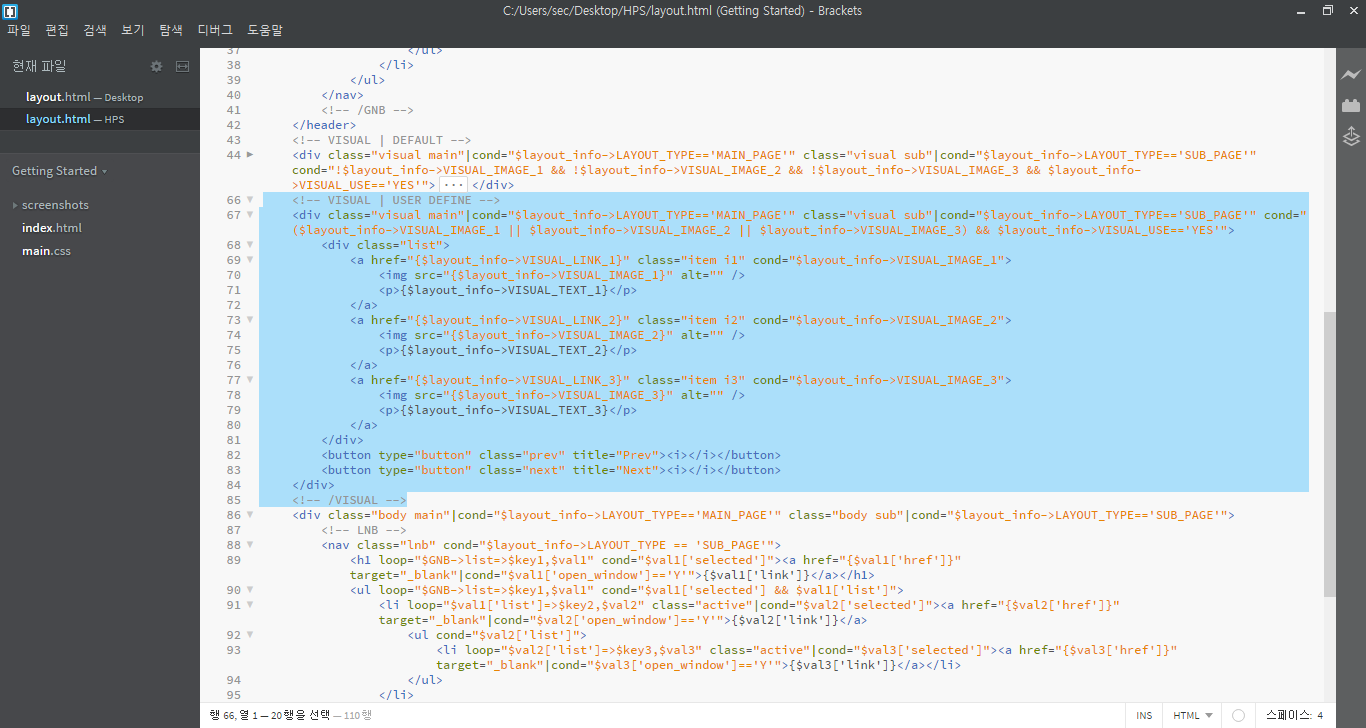1366x728 pixels.
Task: Open the Extension Manager brick icon
Action: tap(1351, 105)
